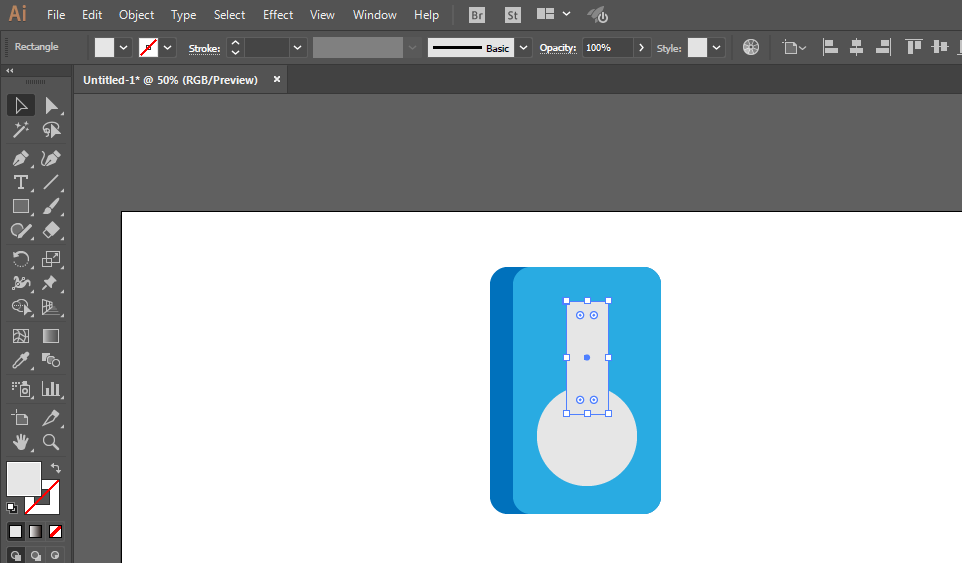This screenshot has height=563, width=962.
Task: Close the Untitled-1 document tab
Action: pyautogui.click(x=277, y=79)
